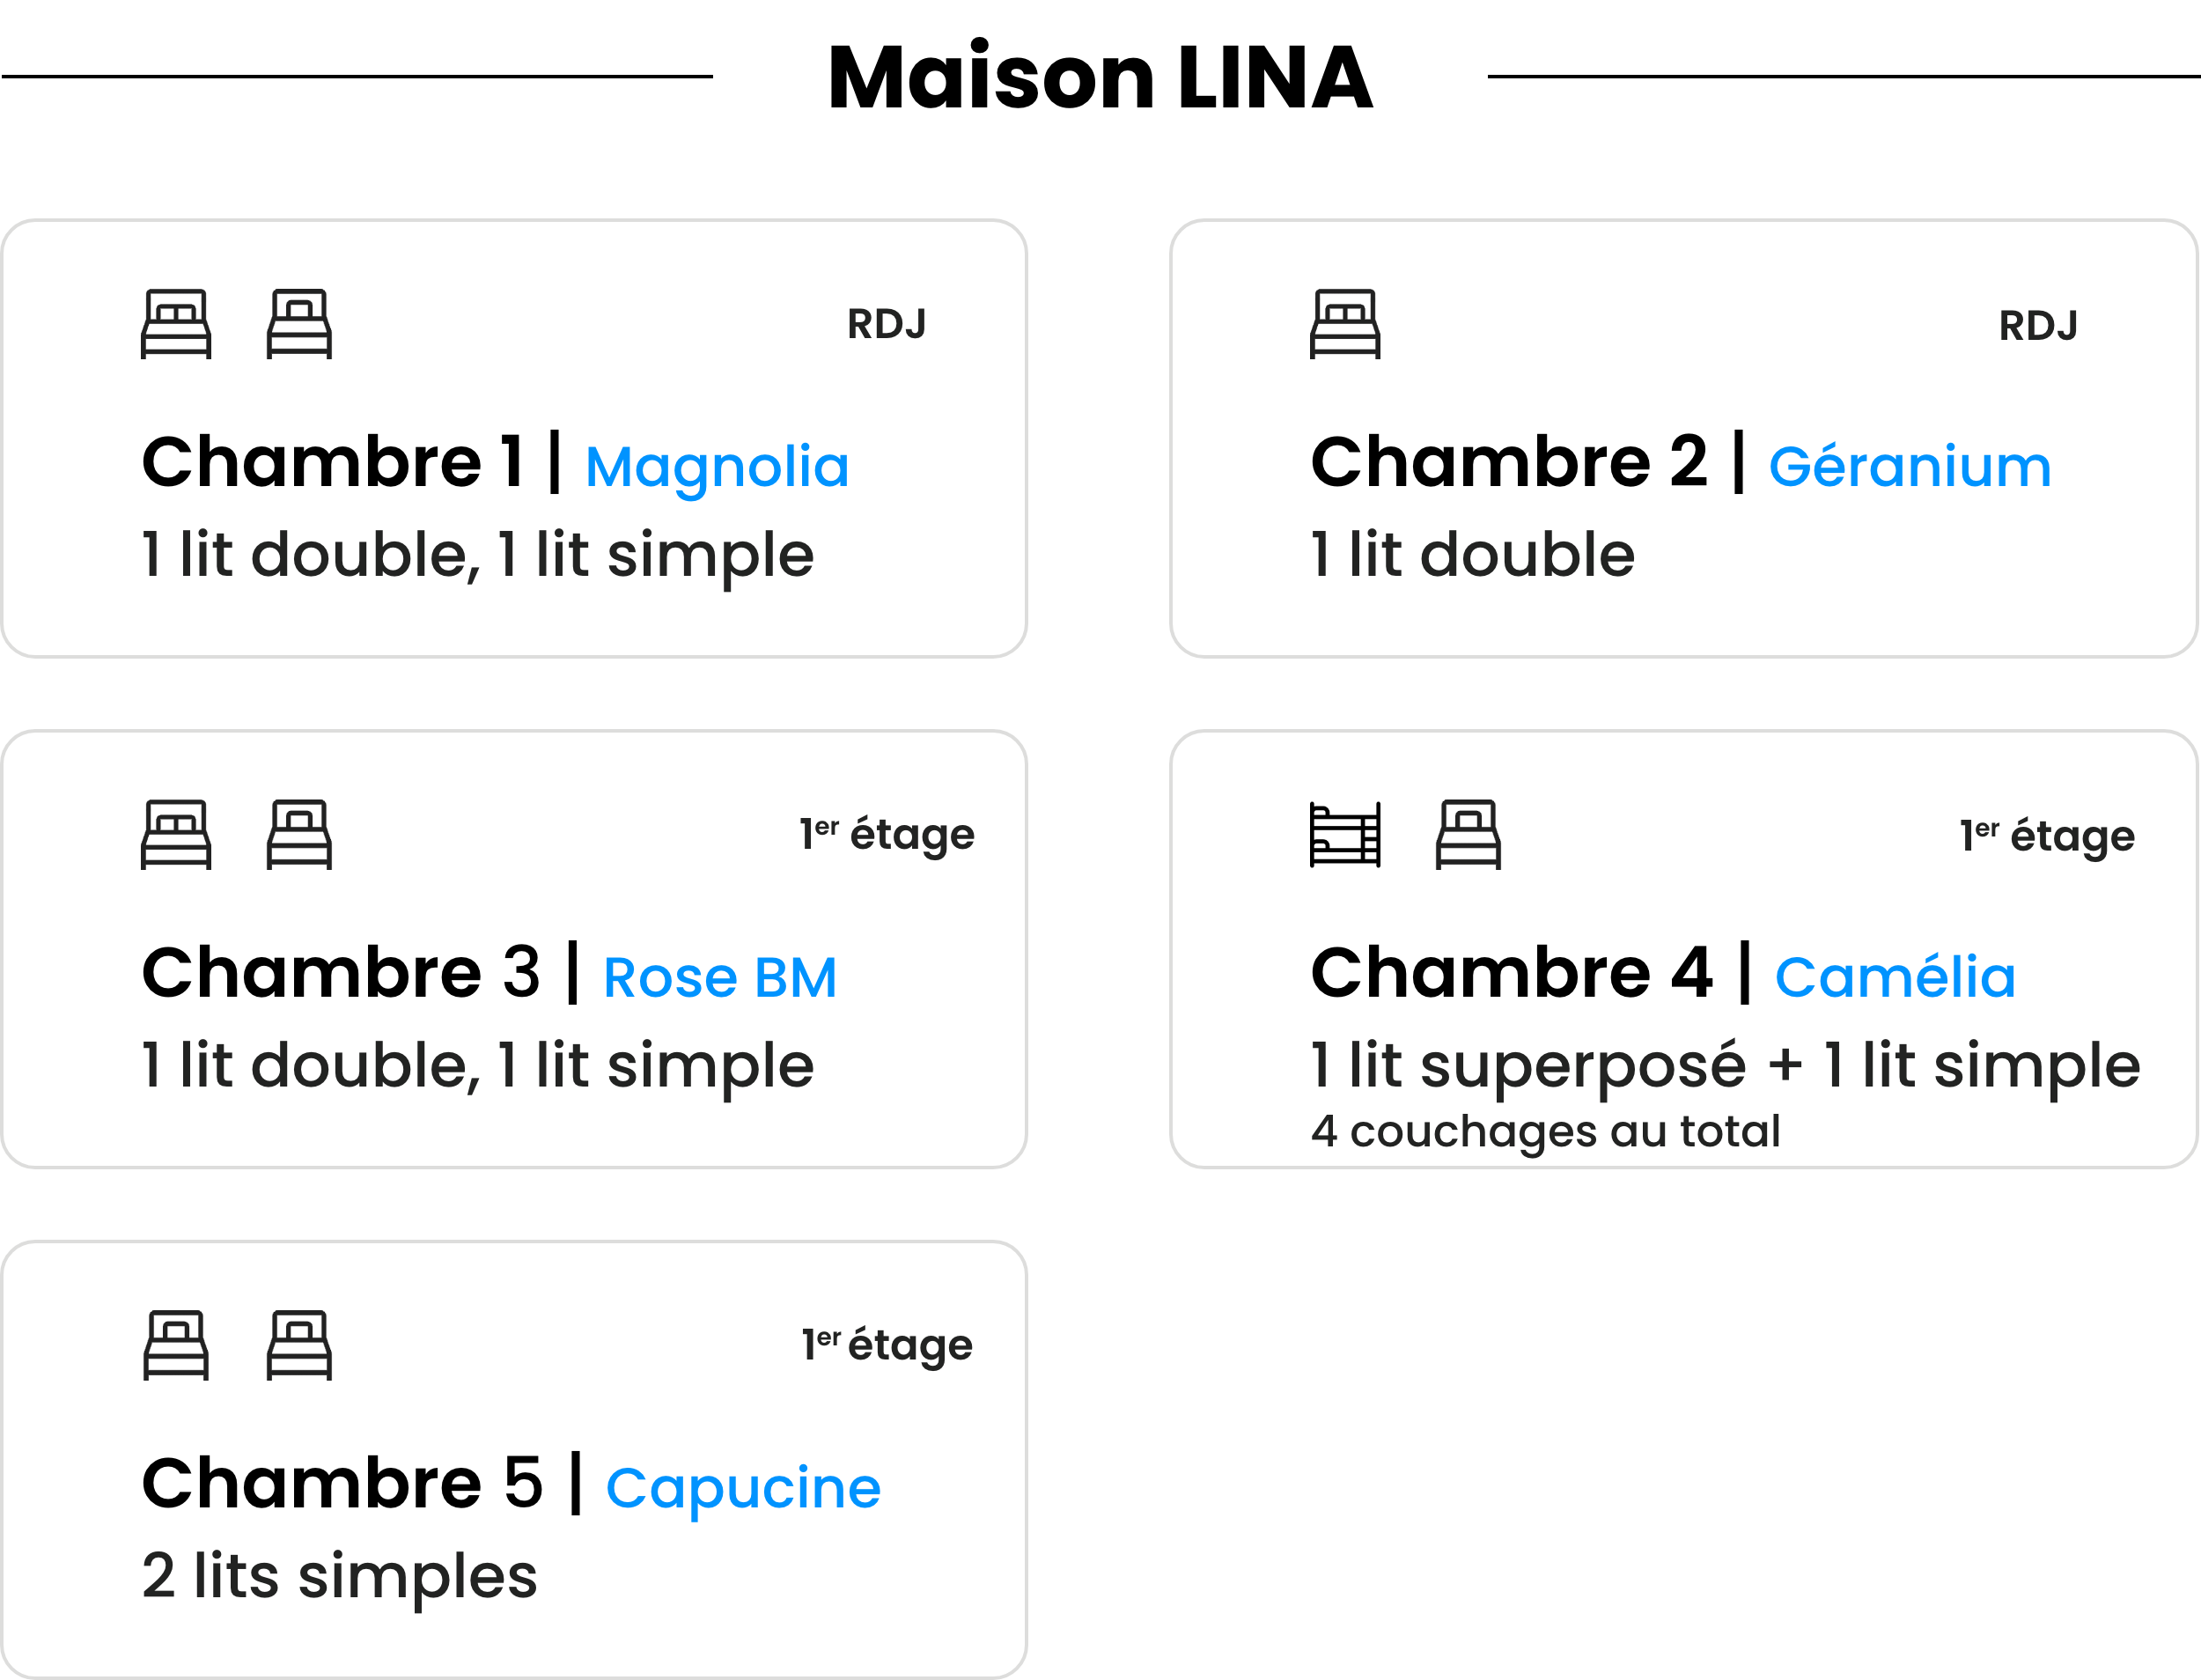Click the bunk bed icon in Chambre 4
This screenshot has height=1680, width=2201.
click(x=1345, y=834)
